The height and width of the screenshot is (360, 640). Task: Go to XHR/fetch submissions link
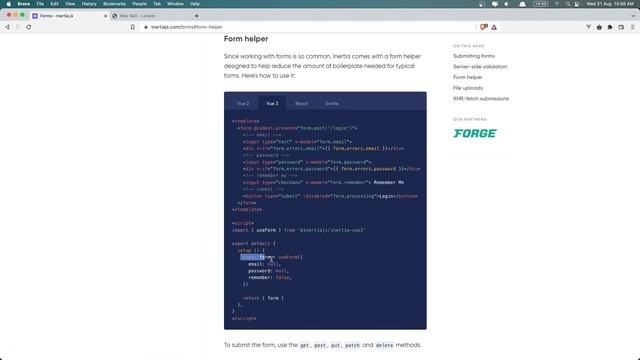click(x=481, y=98)
